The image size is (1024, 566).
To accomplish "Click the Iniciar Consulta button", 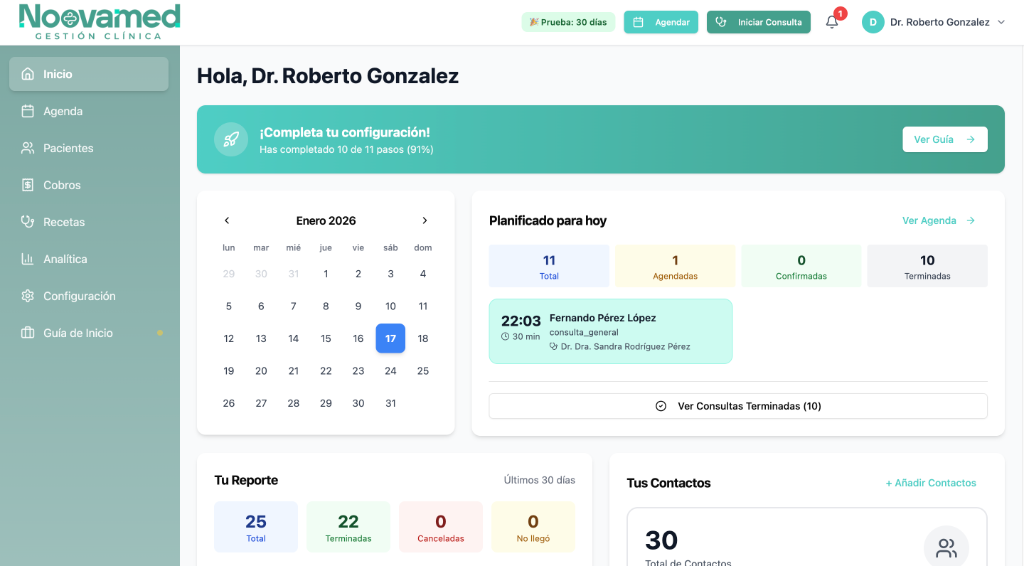I will [759, 22].
